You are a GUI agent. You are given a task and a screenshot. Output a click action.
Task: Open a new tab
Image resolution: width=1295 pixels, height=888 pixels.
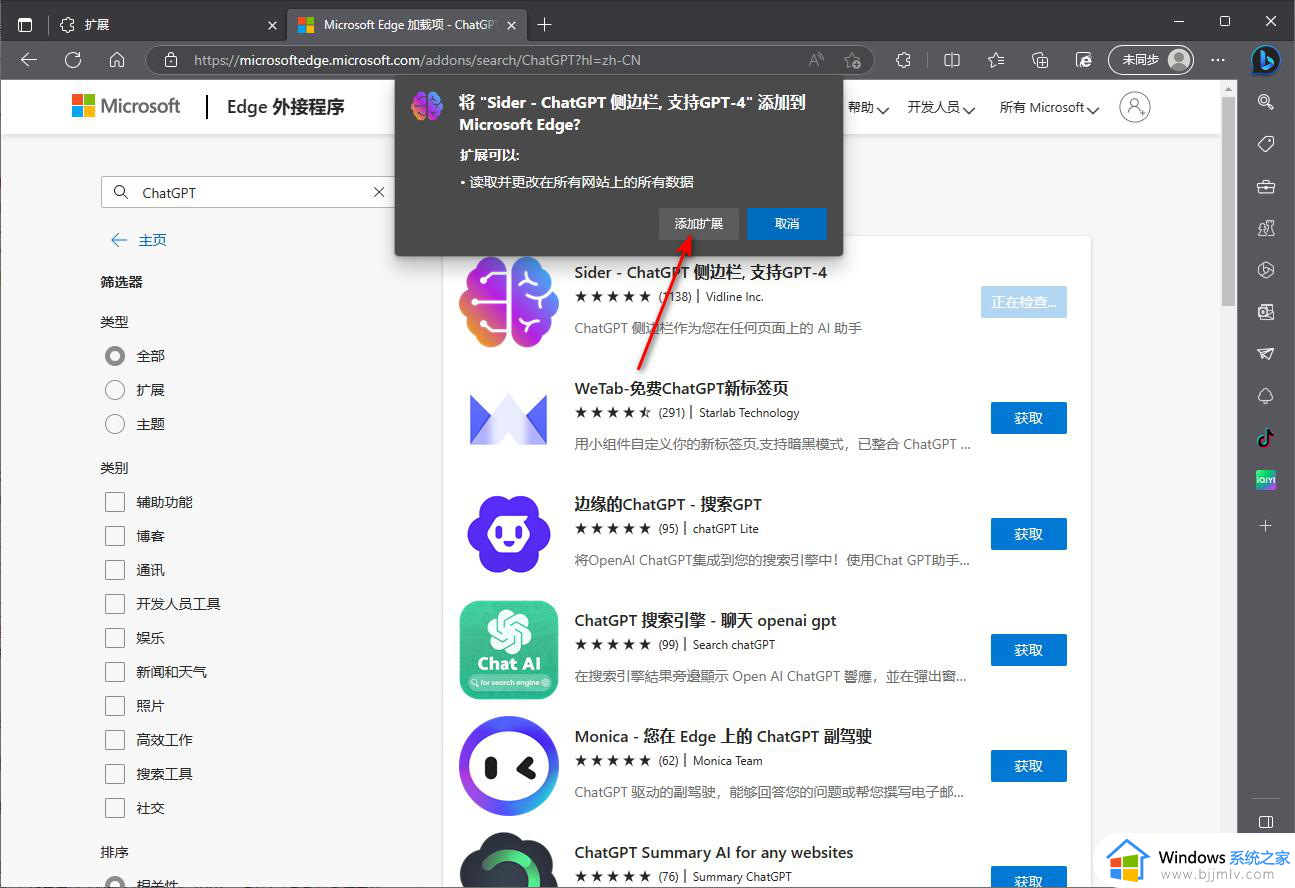544,24
